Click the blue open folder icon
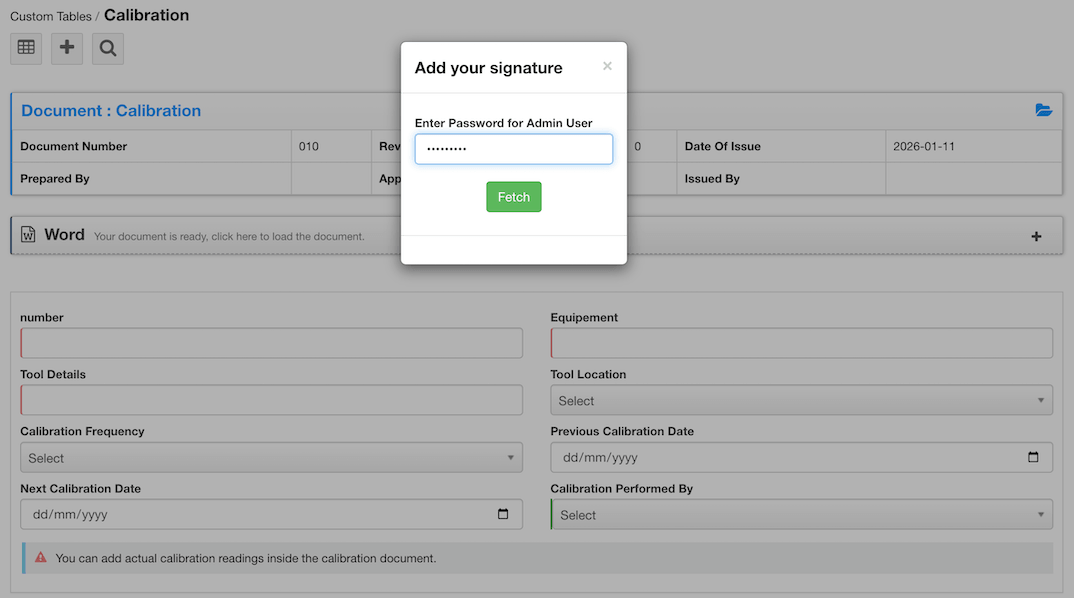Image resolution: width=1074 pixels, height=598 pixels. 1043,110
